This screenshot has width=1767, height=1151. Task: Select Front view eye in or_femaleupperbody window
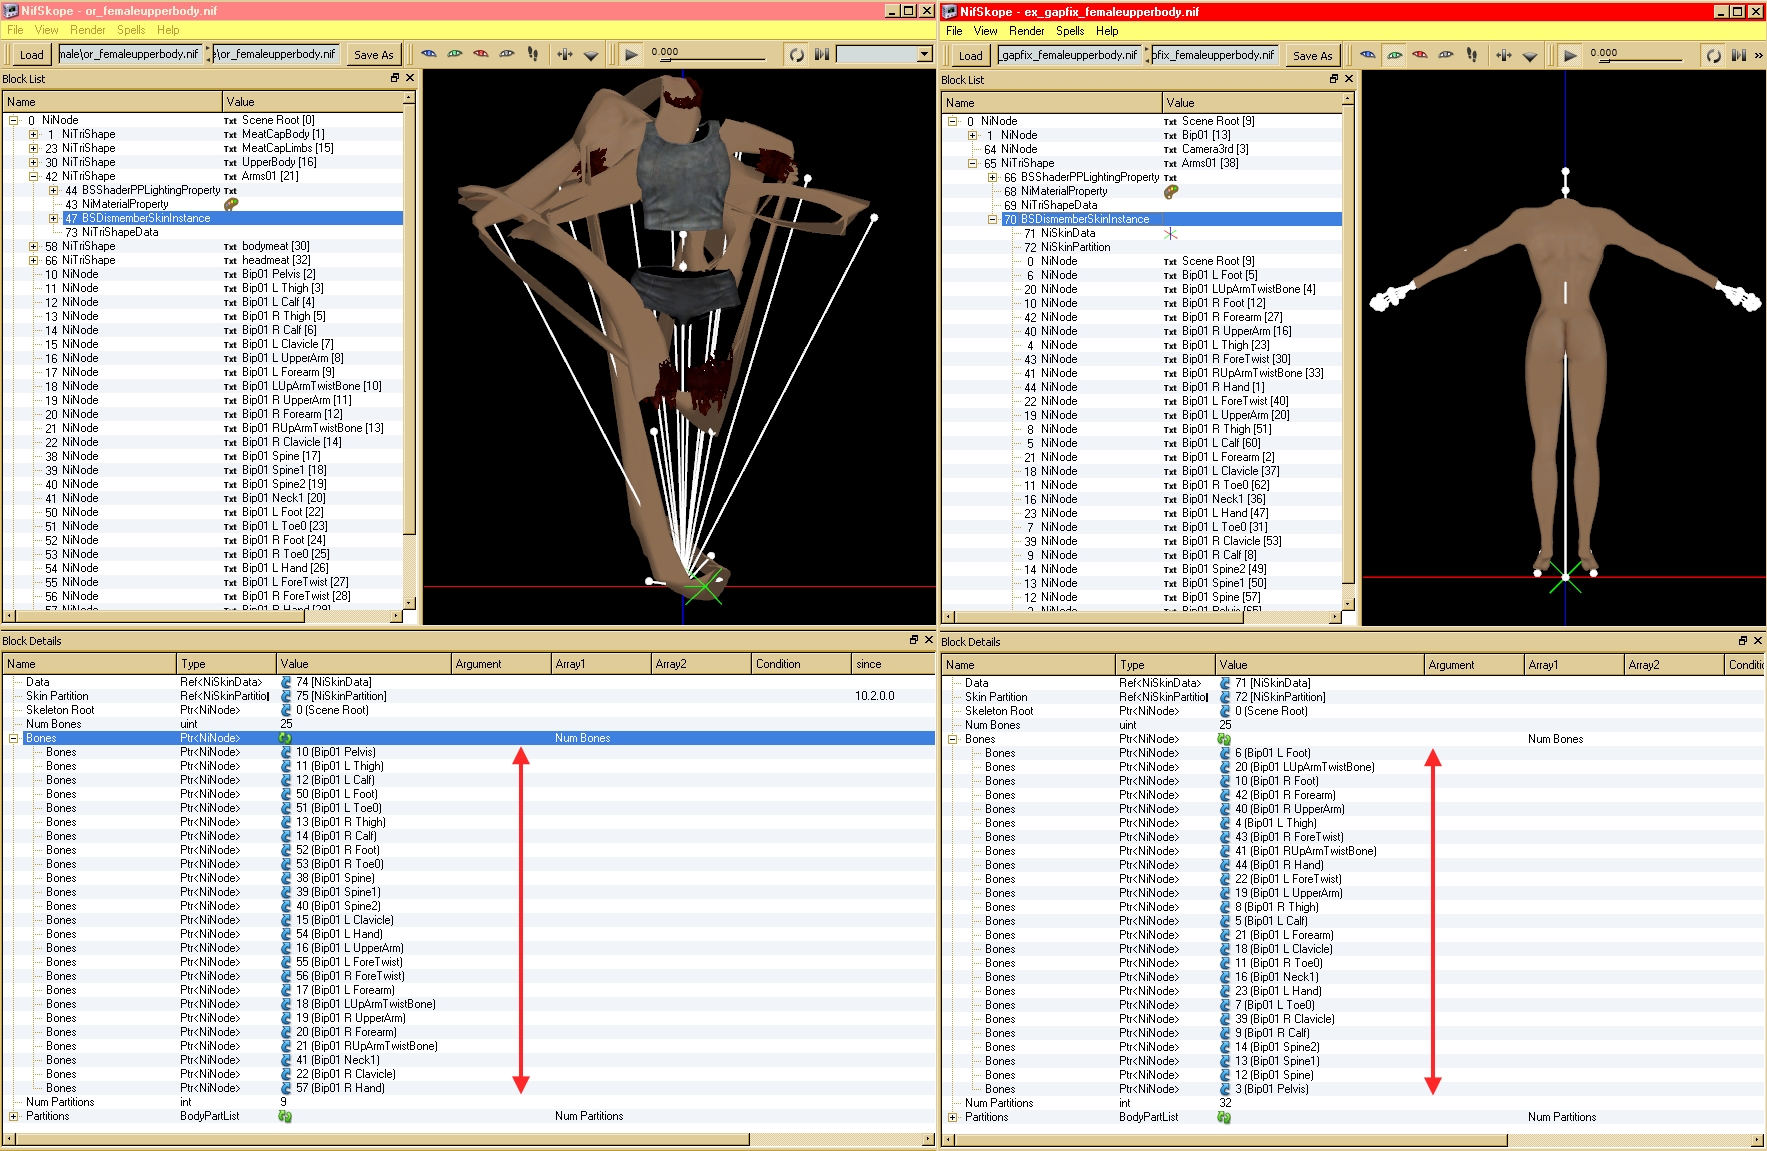click(x=455, y=54)
